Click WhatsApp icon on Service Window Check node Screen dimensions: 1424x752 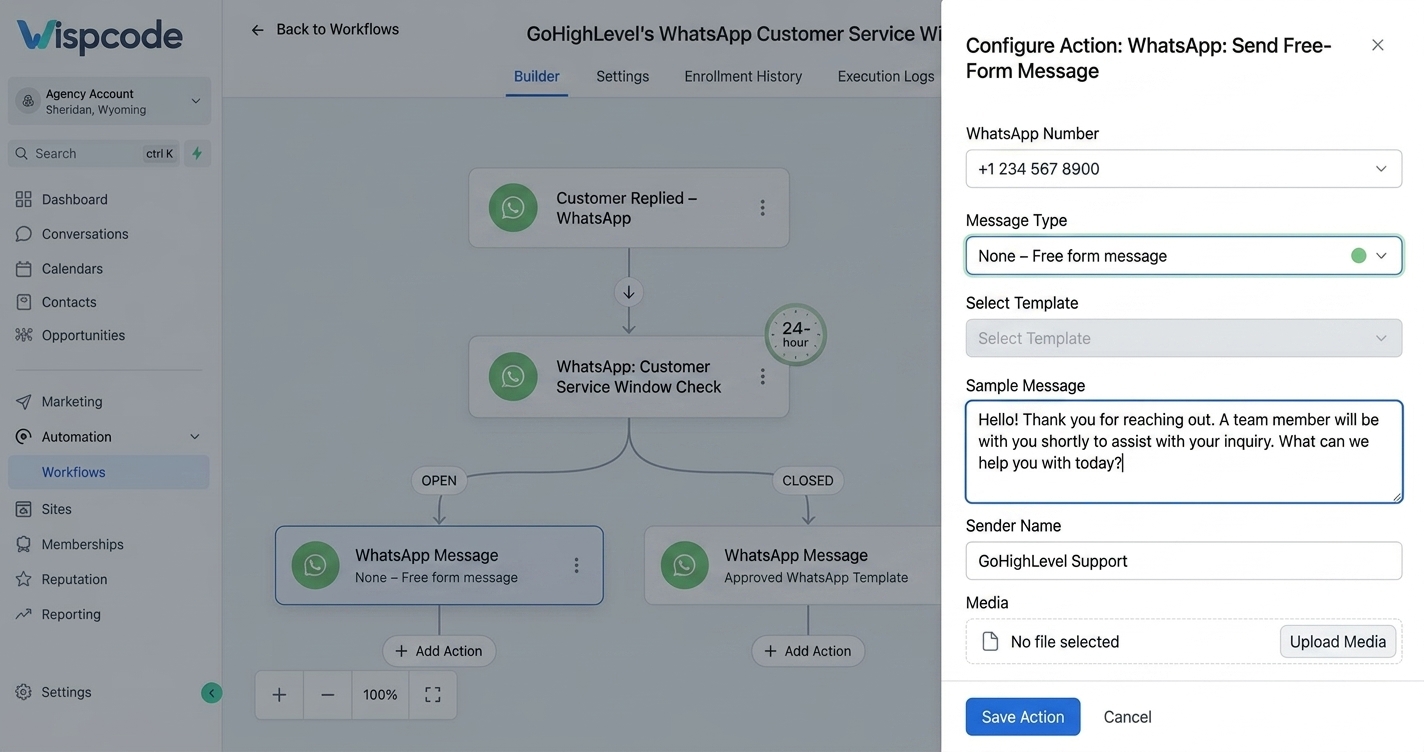tap(513, 376)
